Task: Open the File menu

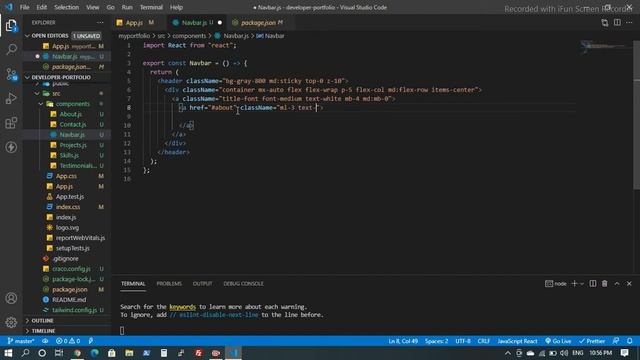Action: [24, 7]
